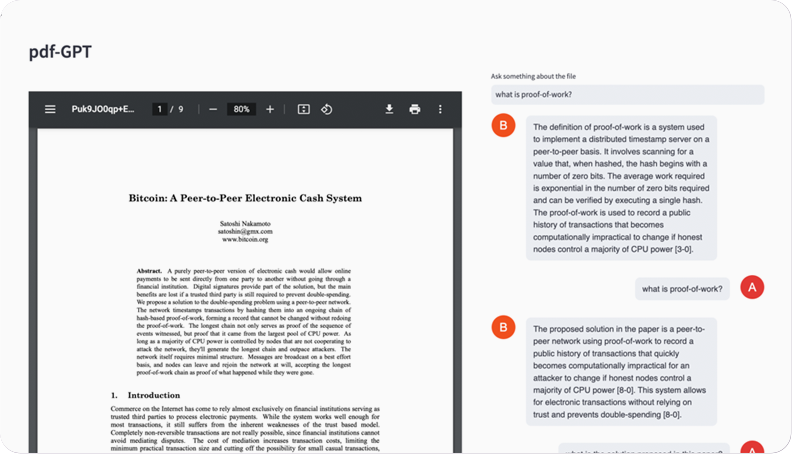Download the PDF file
The height and width of the screenshot is (454, 792).
390,109
